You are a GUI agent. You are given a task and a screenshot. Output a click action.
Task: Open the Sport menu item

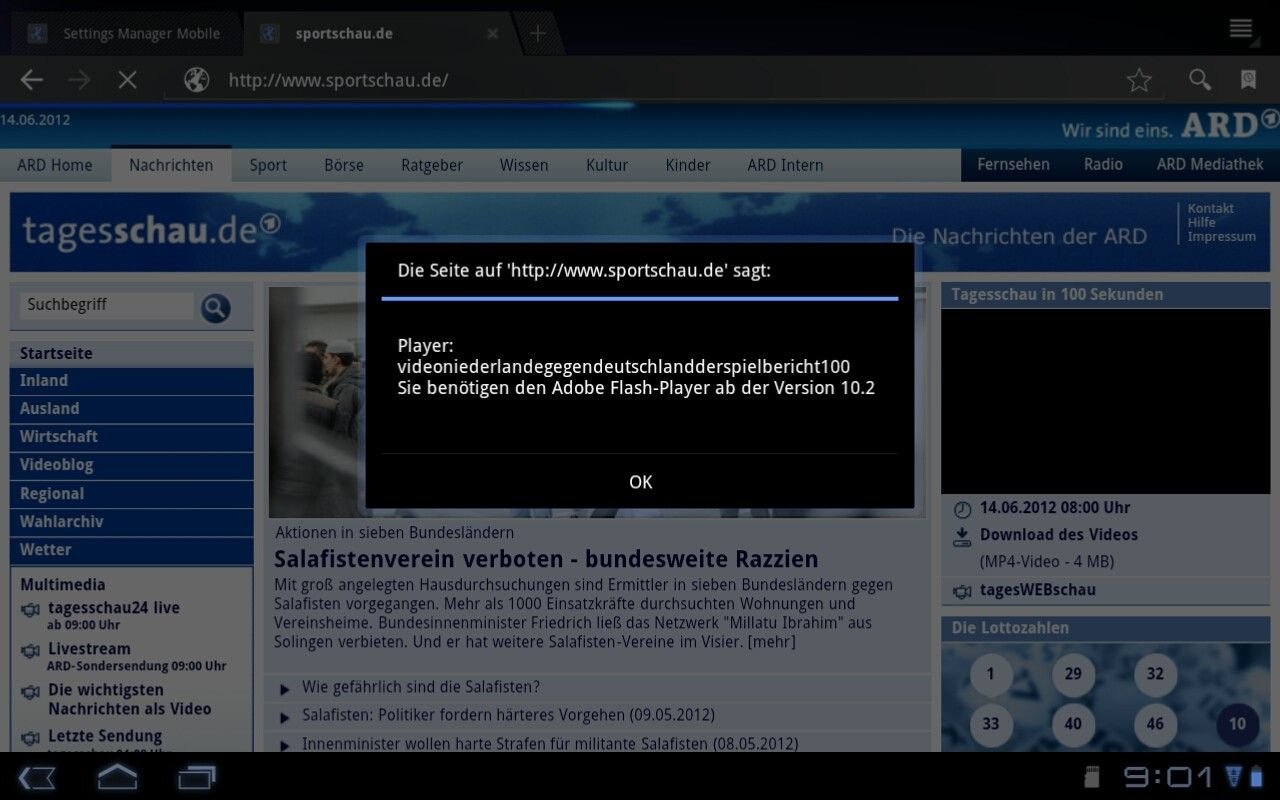[268, 165]
